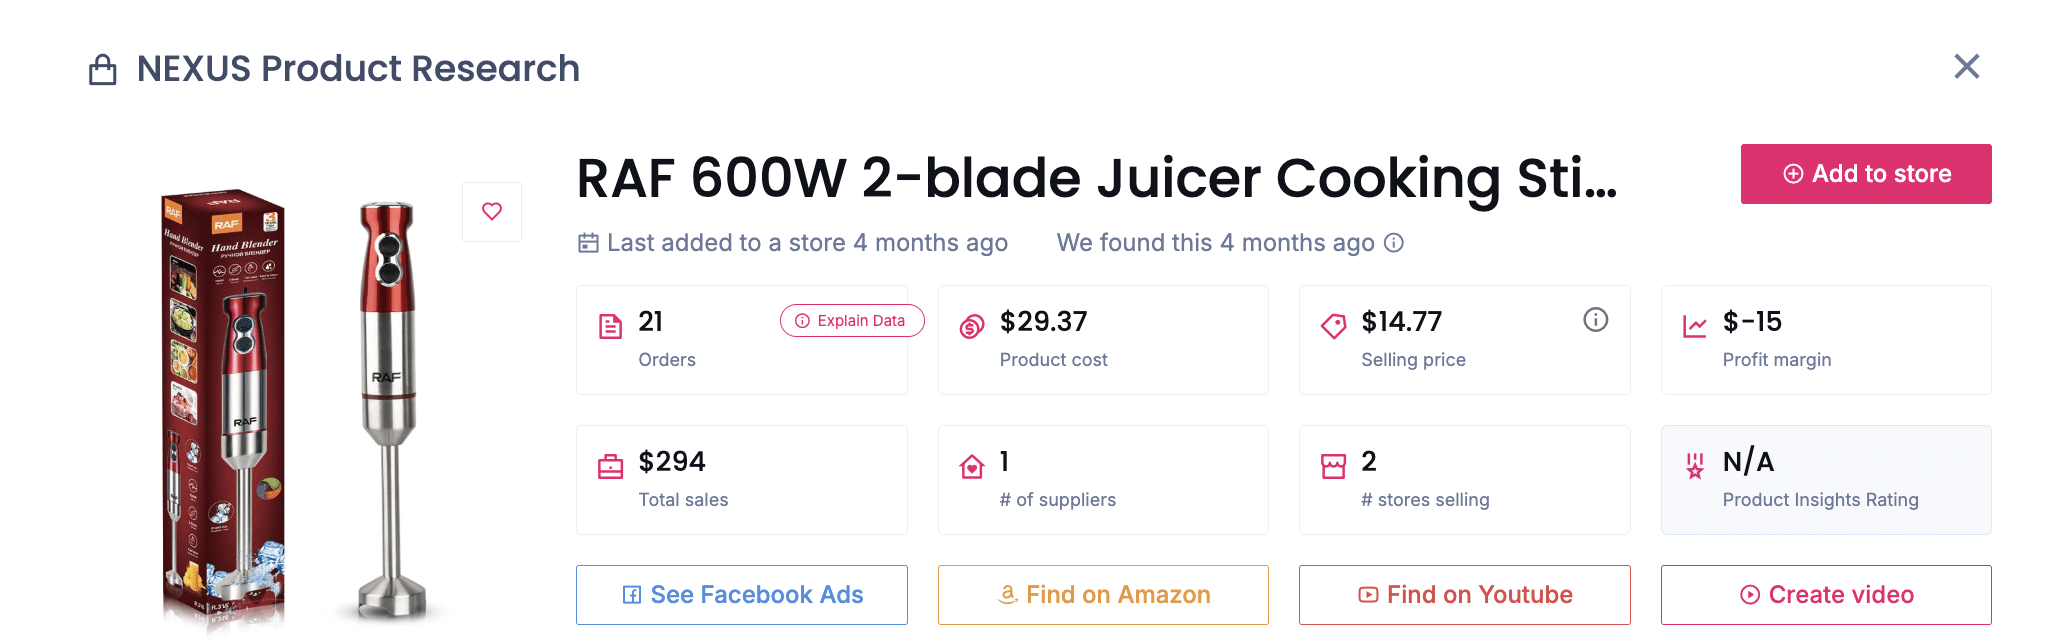Search product via Find on Amazon
The height and width of the screenshot is (644, 2072).
click(1103, 595)
